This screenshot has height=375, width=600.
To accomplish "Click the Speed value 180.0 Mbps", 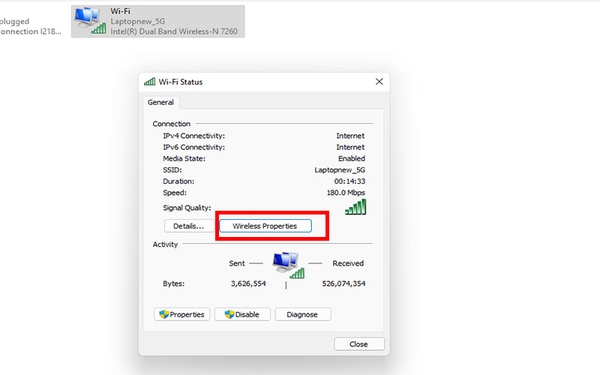I will (x=346, y=193).
